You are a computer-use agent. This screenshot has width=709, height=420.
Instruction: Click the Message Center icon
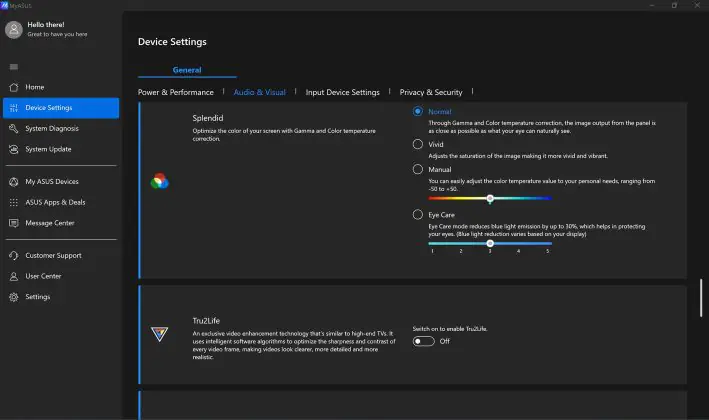click(x=14, y=223)
